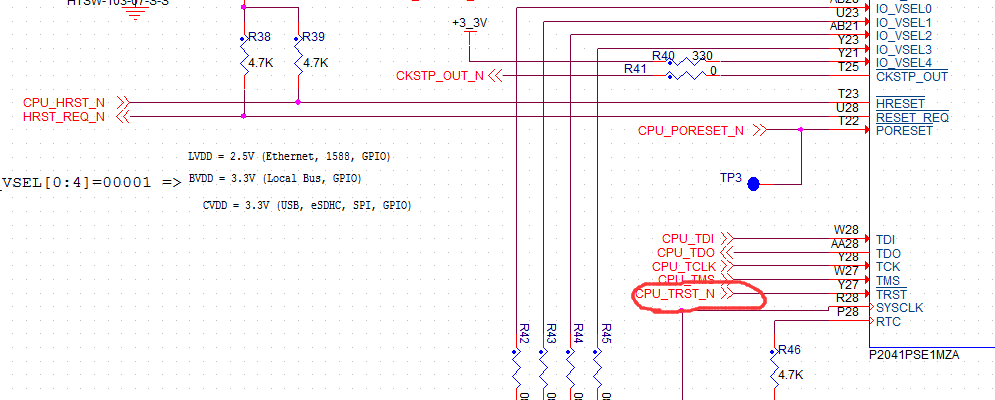Click the CKSTP_OUT_N off-page connector arrow

click(494, 76)
